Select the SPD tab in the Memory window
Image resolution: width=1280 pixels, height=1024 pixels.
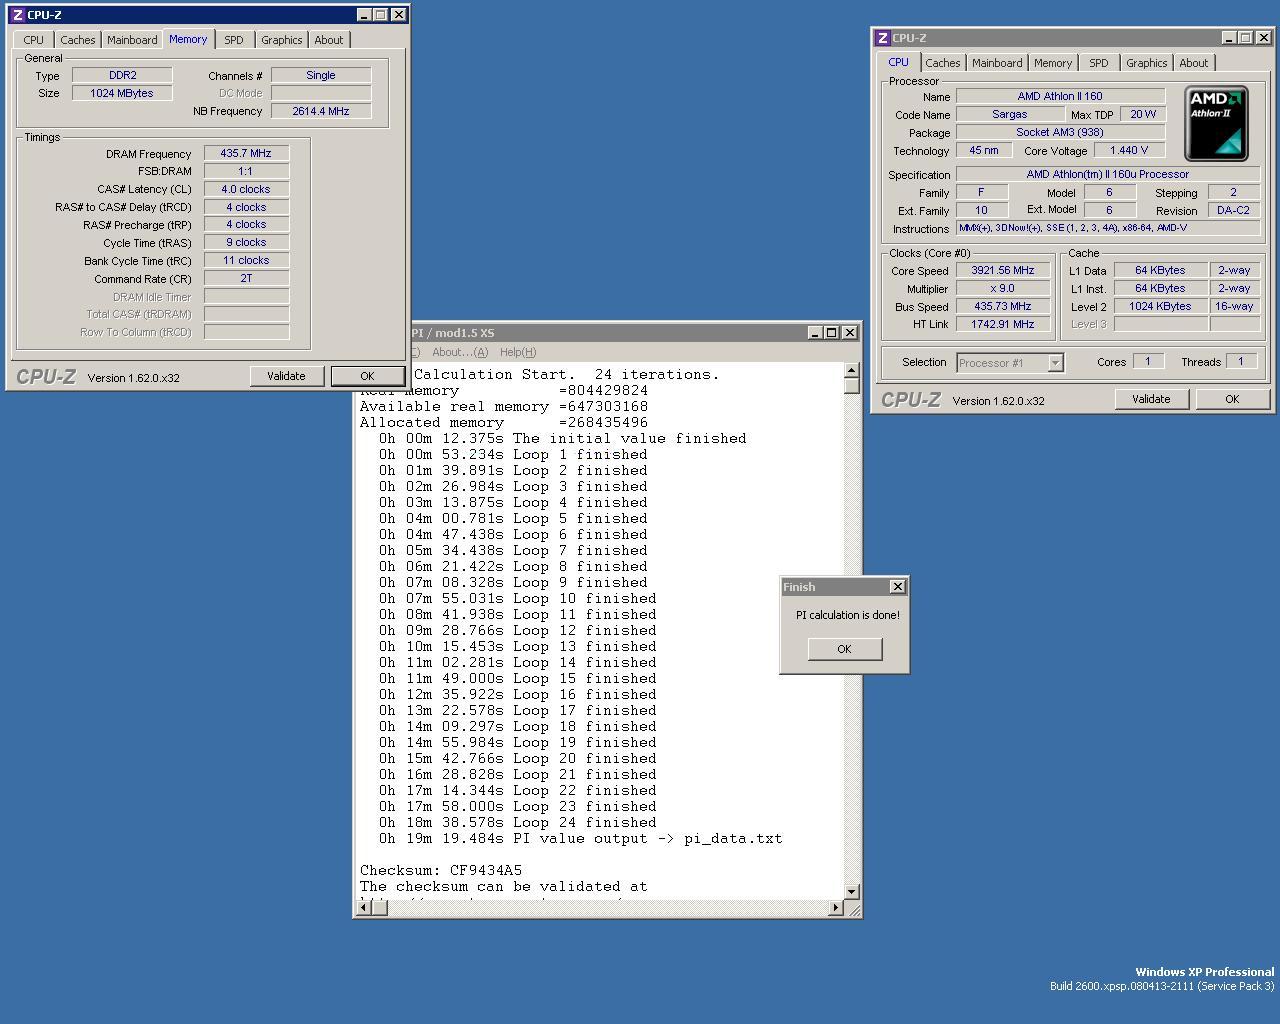click(x=233, y=40)
